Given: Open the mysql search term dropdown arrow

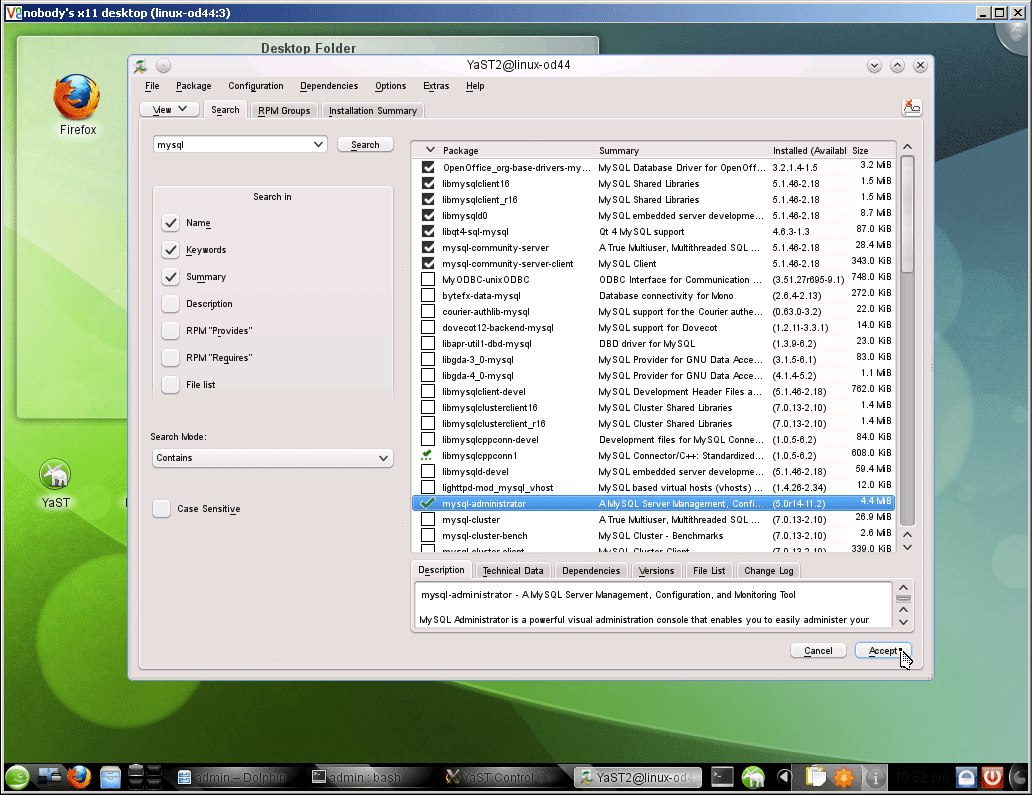Looking at the screenshot, I should [x=319, y=144].
